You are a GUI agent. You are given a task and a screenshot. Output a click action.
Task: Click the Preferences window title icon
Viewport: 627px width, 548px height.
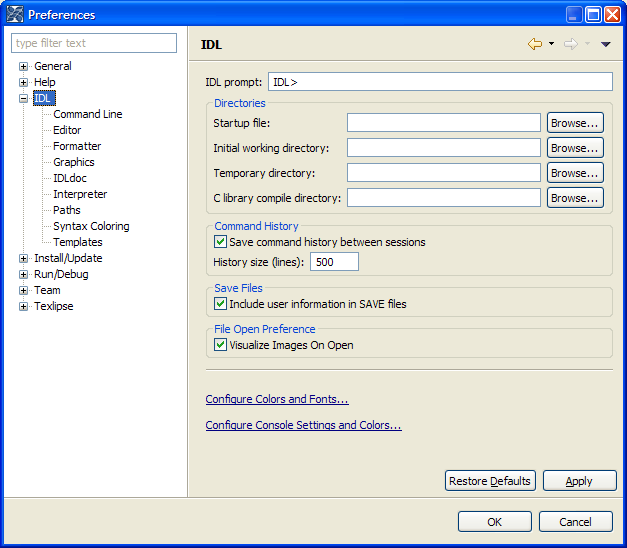pos(15,14)
